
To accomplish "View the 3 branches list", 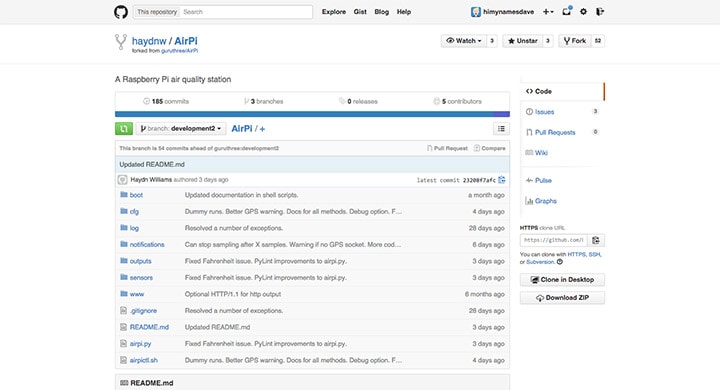I will [x=264, y=102].
